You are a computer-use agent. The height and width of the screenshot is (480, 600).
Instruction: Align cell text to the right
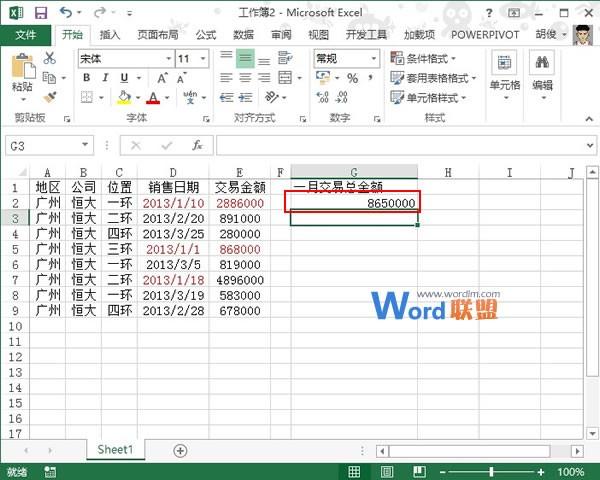click(264, 78)
